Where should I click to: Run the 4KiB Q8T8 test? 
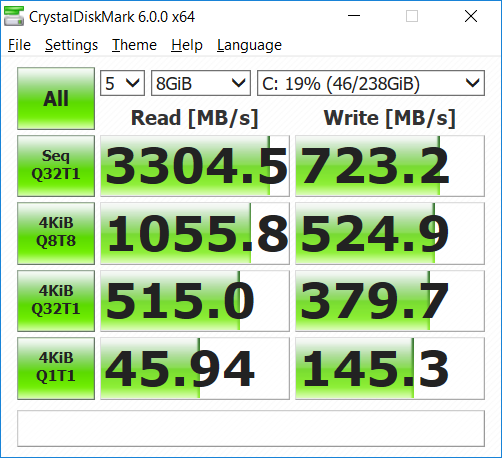(x=56, y=233)
